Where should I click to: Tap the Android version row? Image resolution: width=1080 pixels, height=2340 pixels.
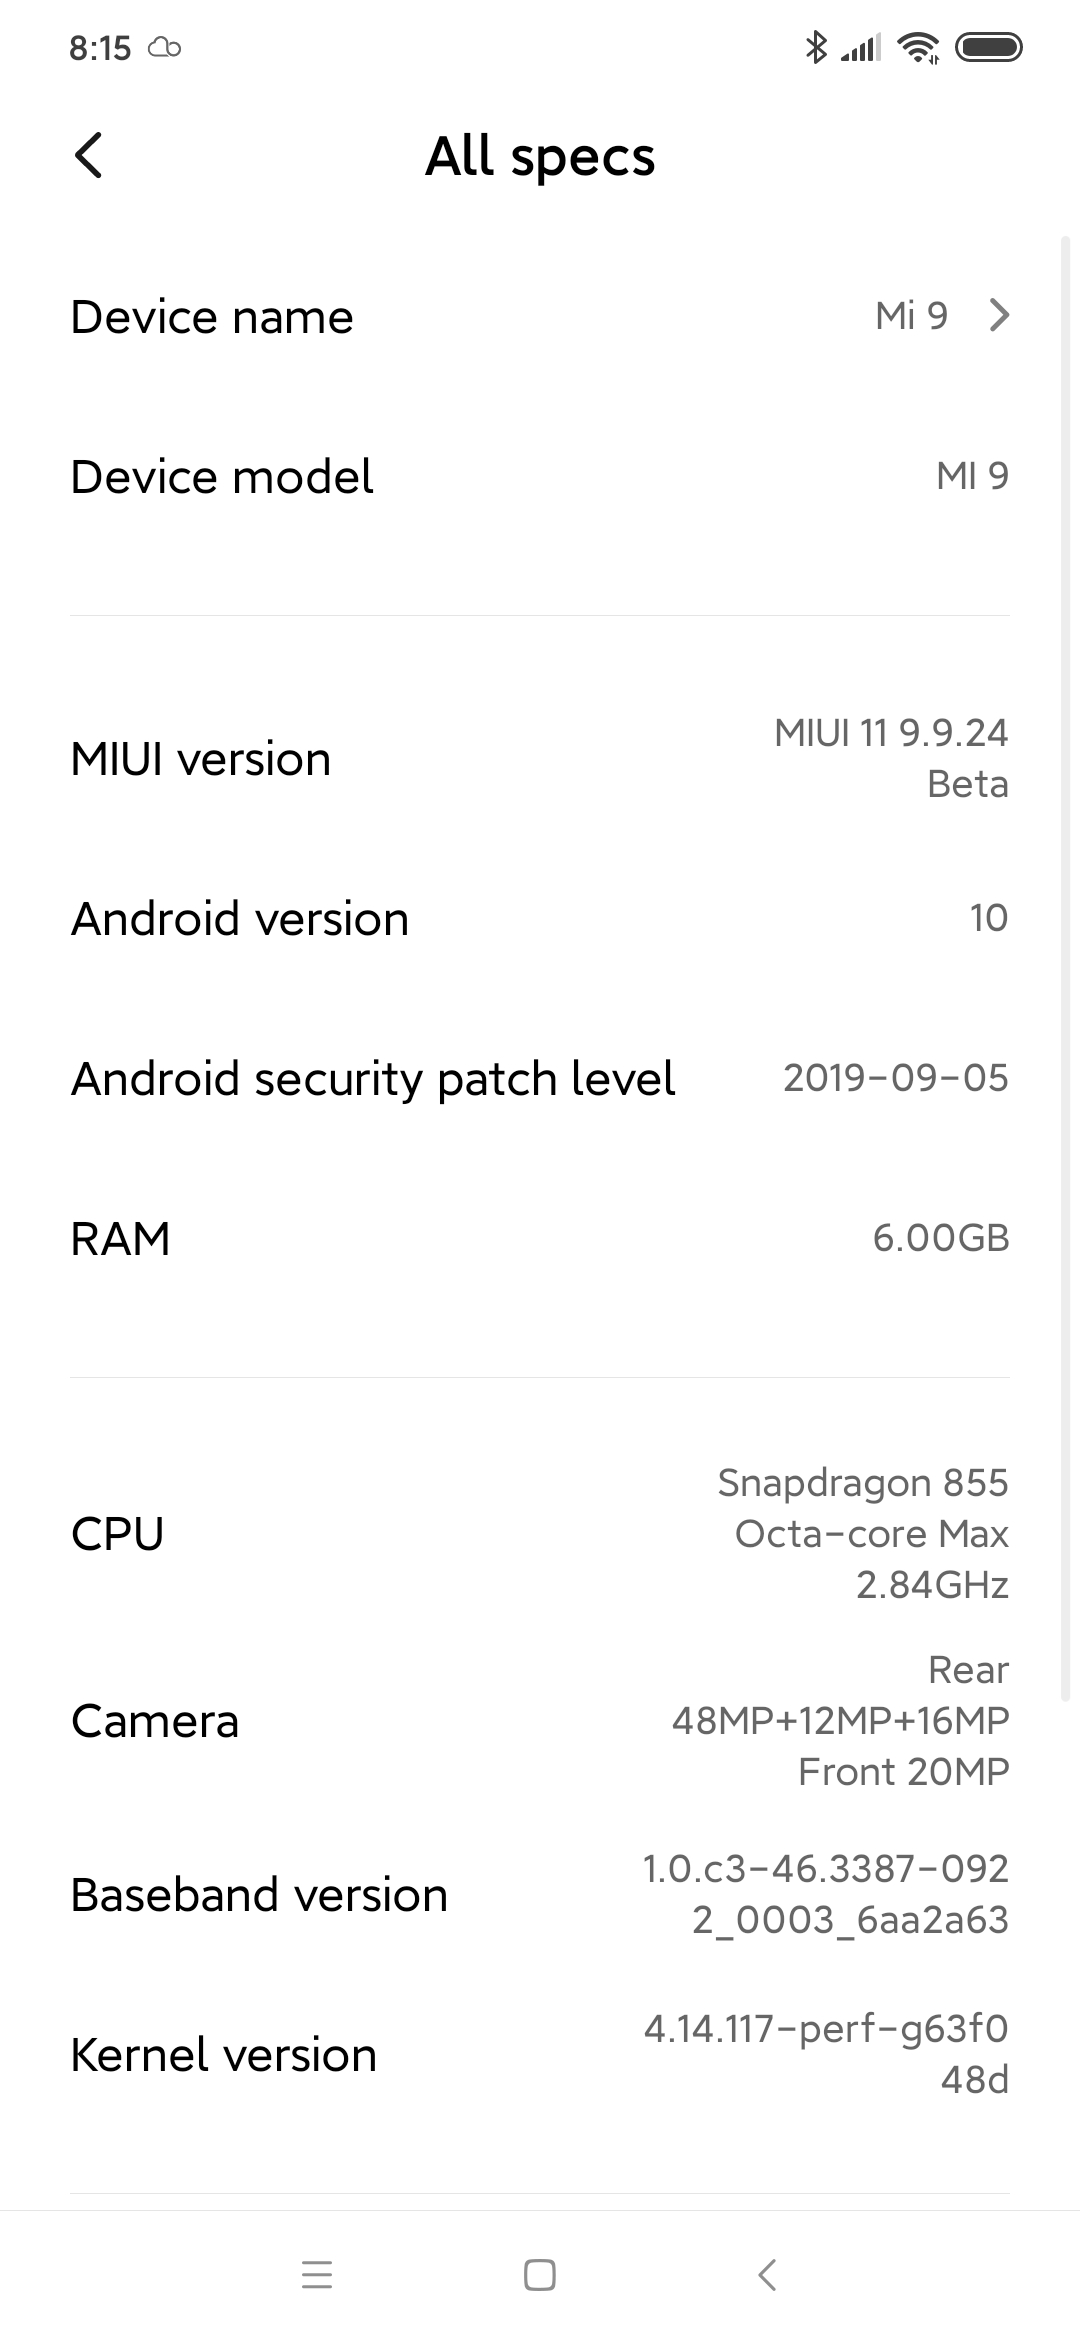pos(540,918)
